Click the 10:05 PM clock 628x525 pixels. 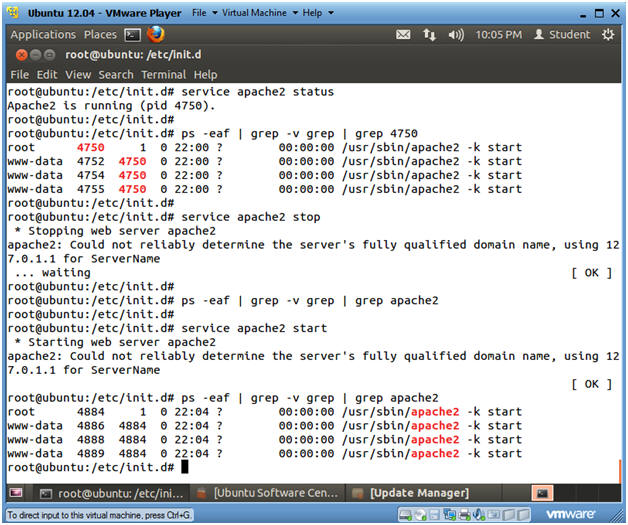(x=499, y=35)
